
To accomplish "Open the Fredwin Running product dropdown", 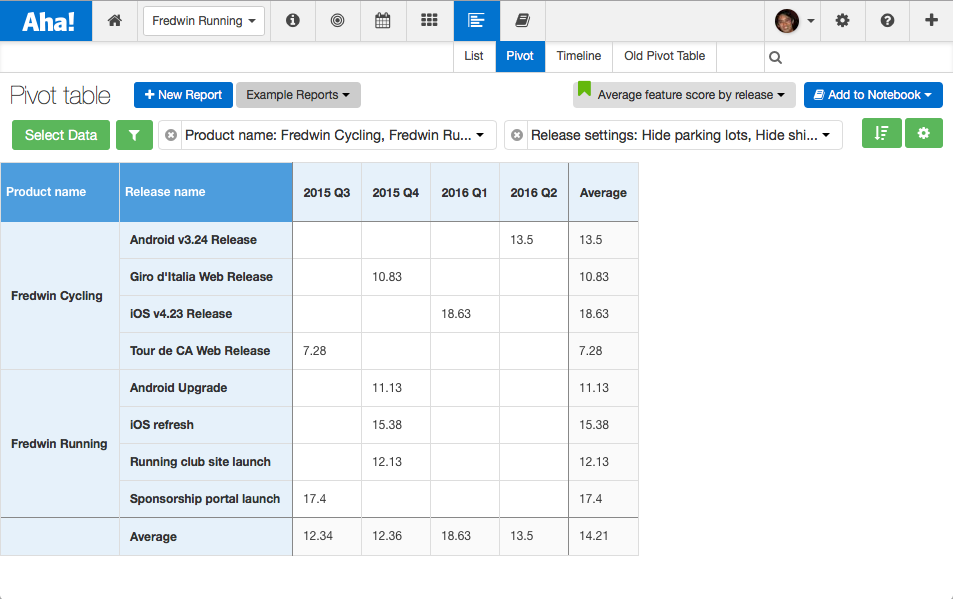I will point(204,21).
